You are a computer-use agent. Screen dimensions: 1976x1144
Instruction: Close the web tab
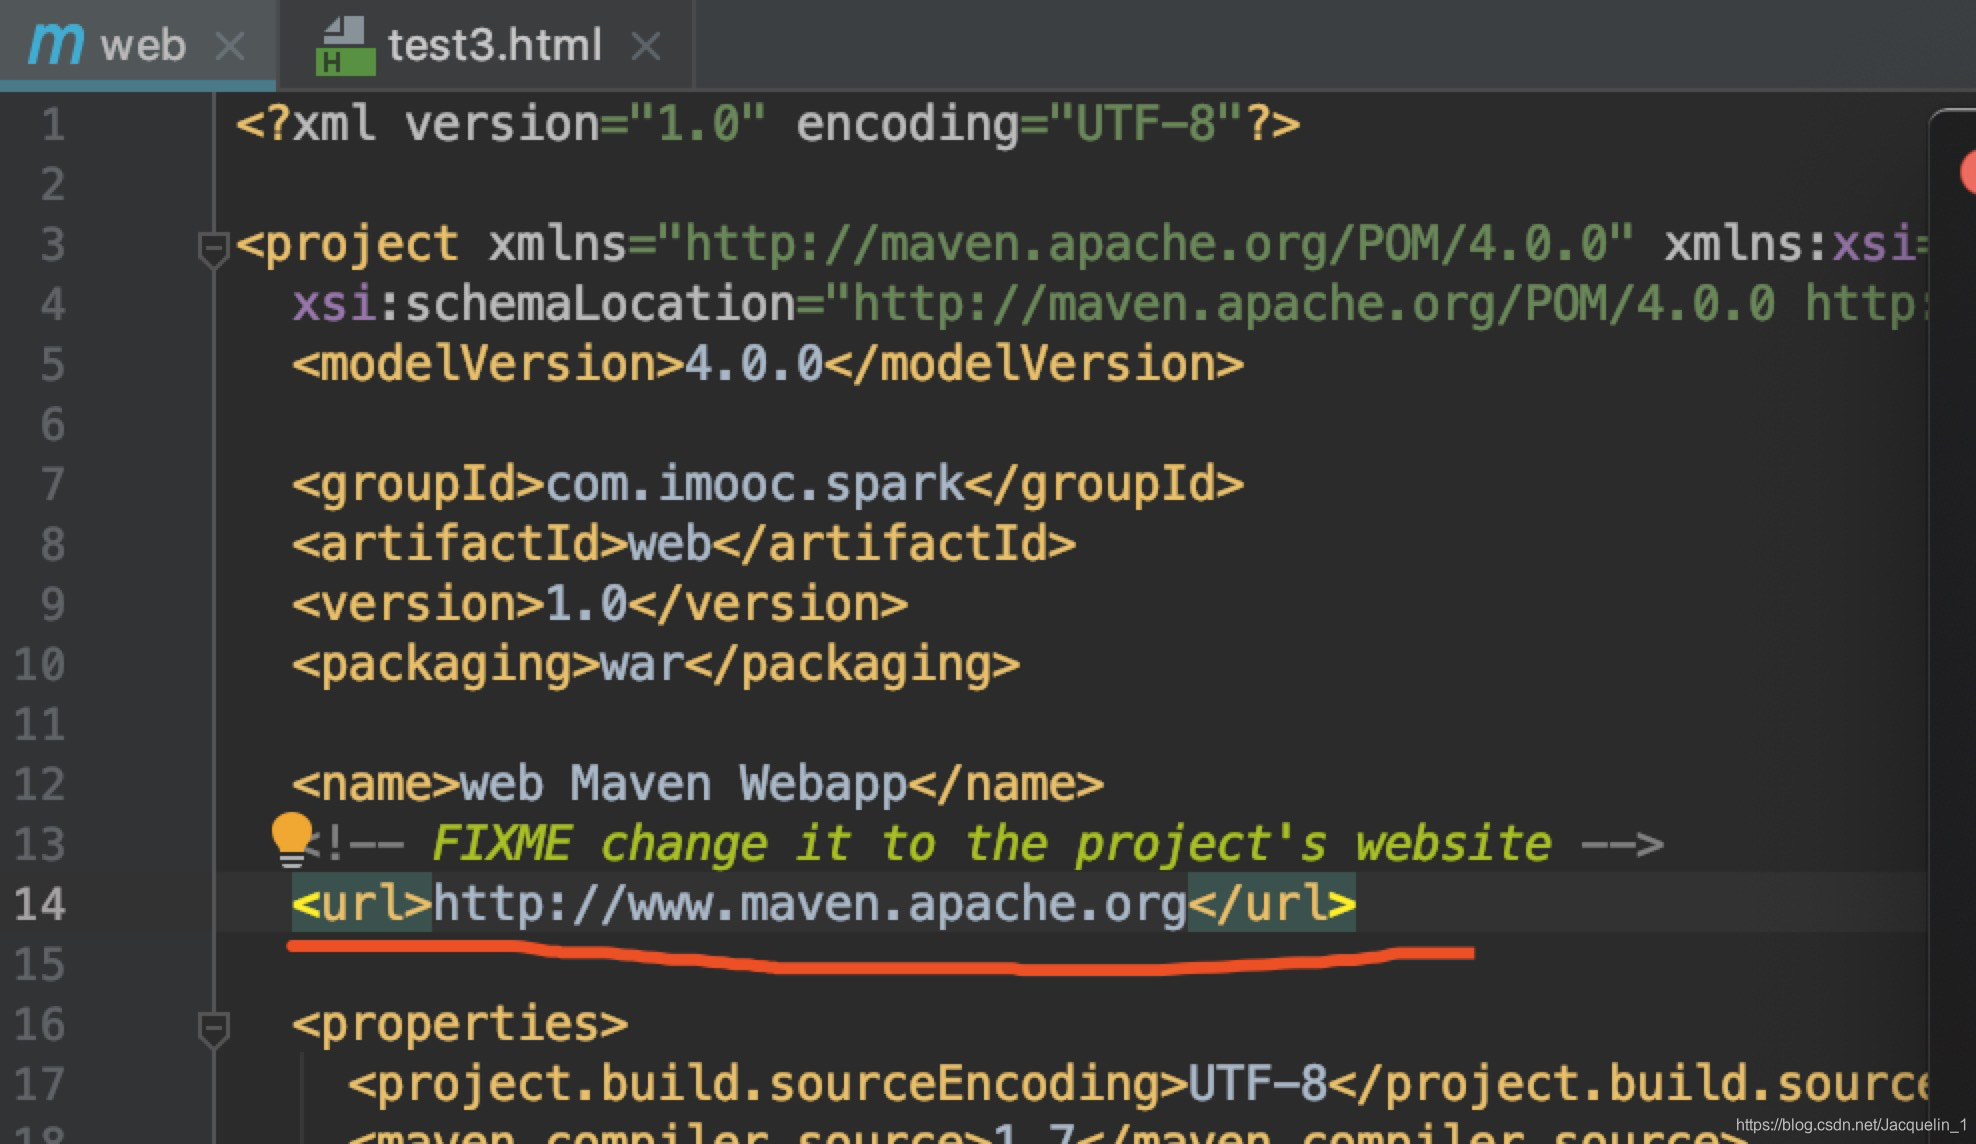(x=230, y=46)
